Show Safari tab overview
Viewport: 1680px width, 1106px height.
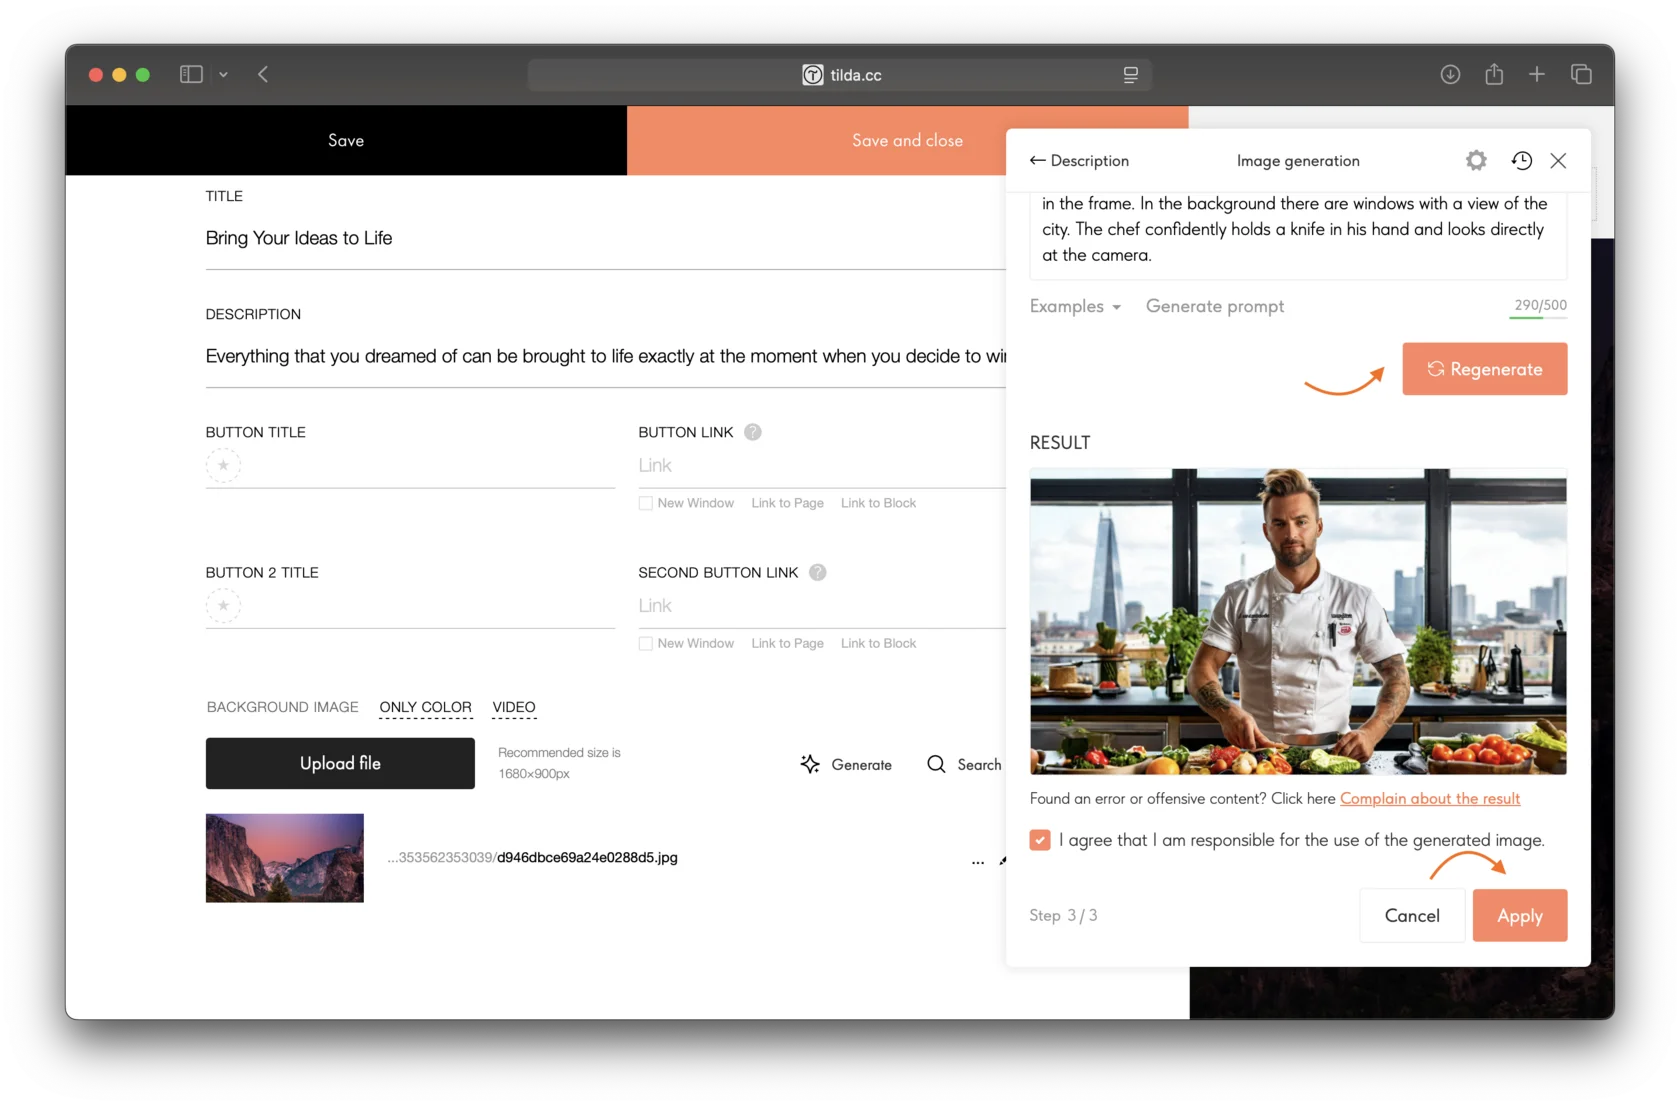click(x=1581, y=74)
